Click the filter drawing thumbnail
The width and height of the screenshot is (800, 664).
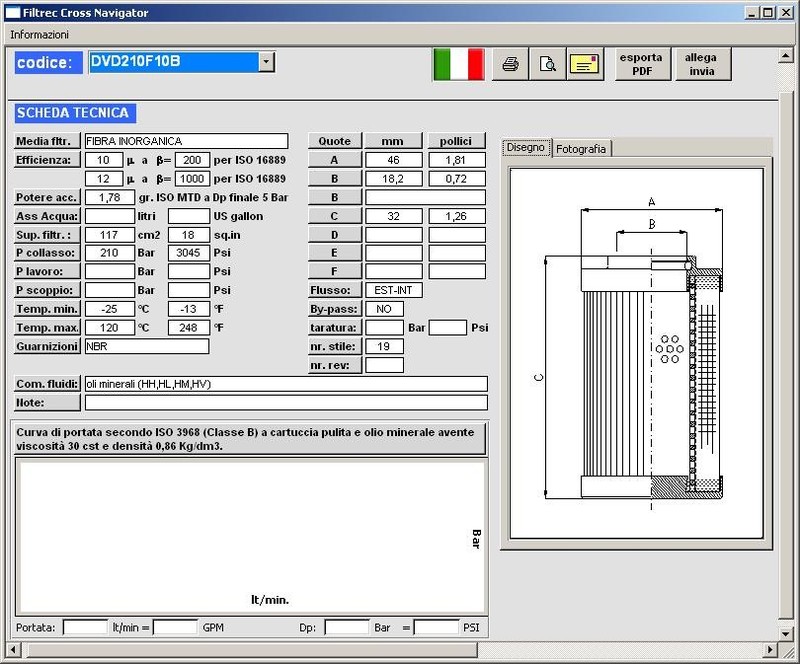click(x=635, y=353)
